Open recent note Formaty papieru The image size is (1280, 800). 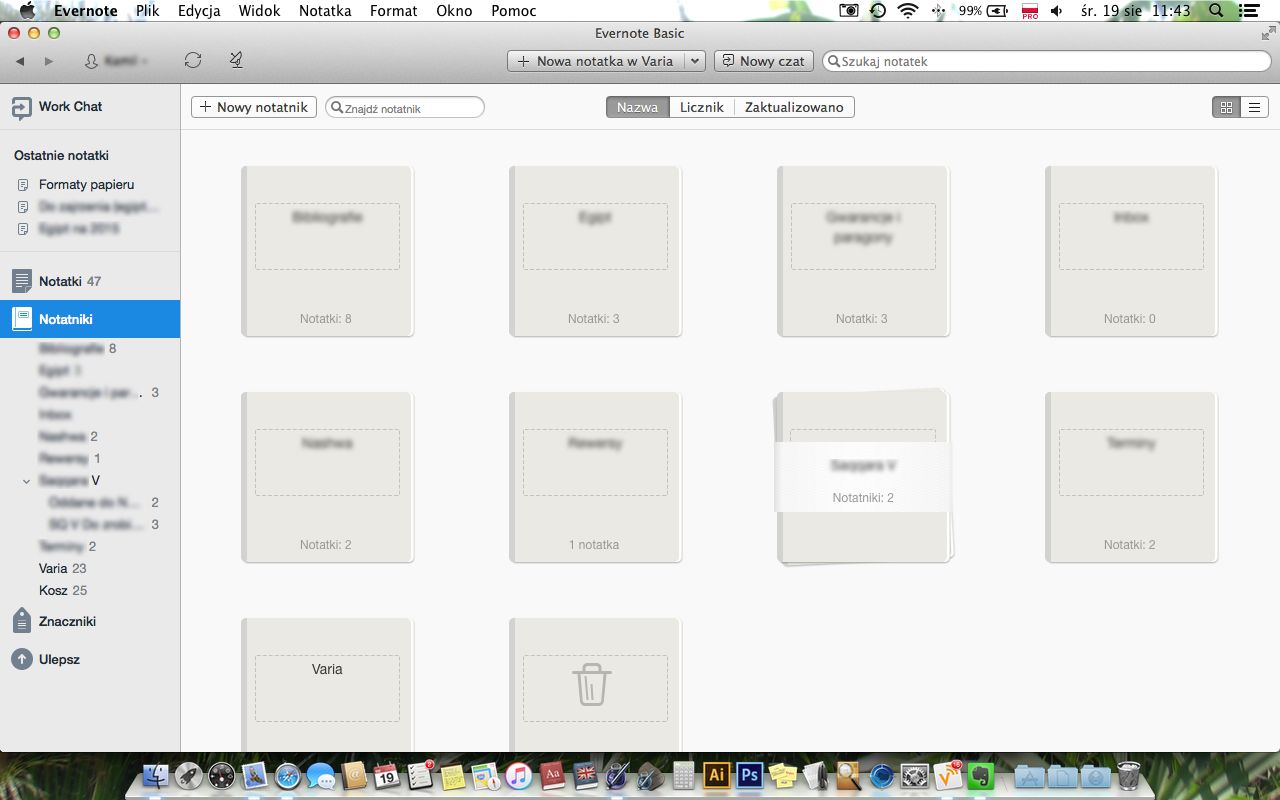tap(86, 185)
